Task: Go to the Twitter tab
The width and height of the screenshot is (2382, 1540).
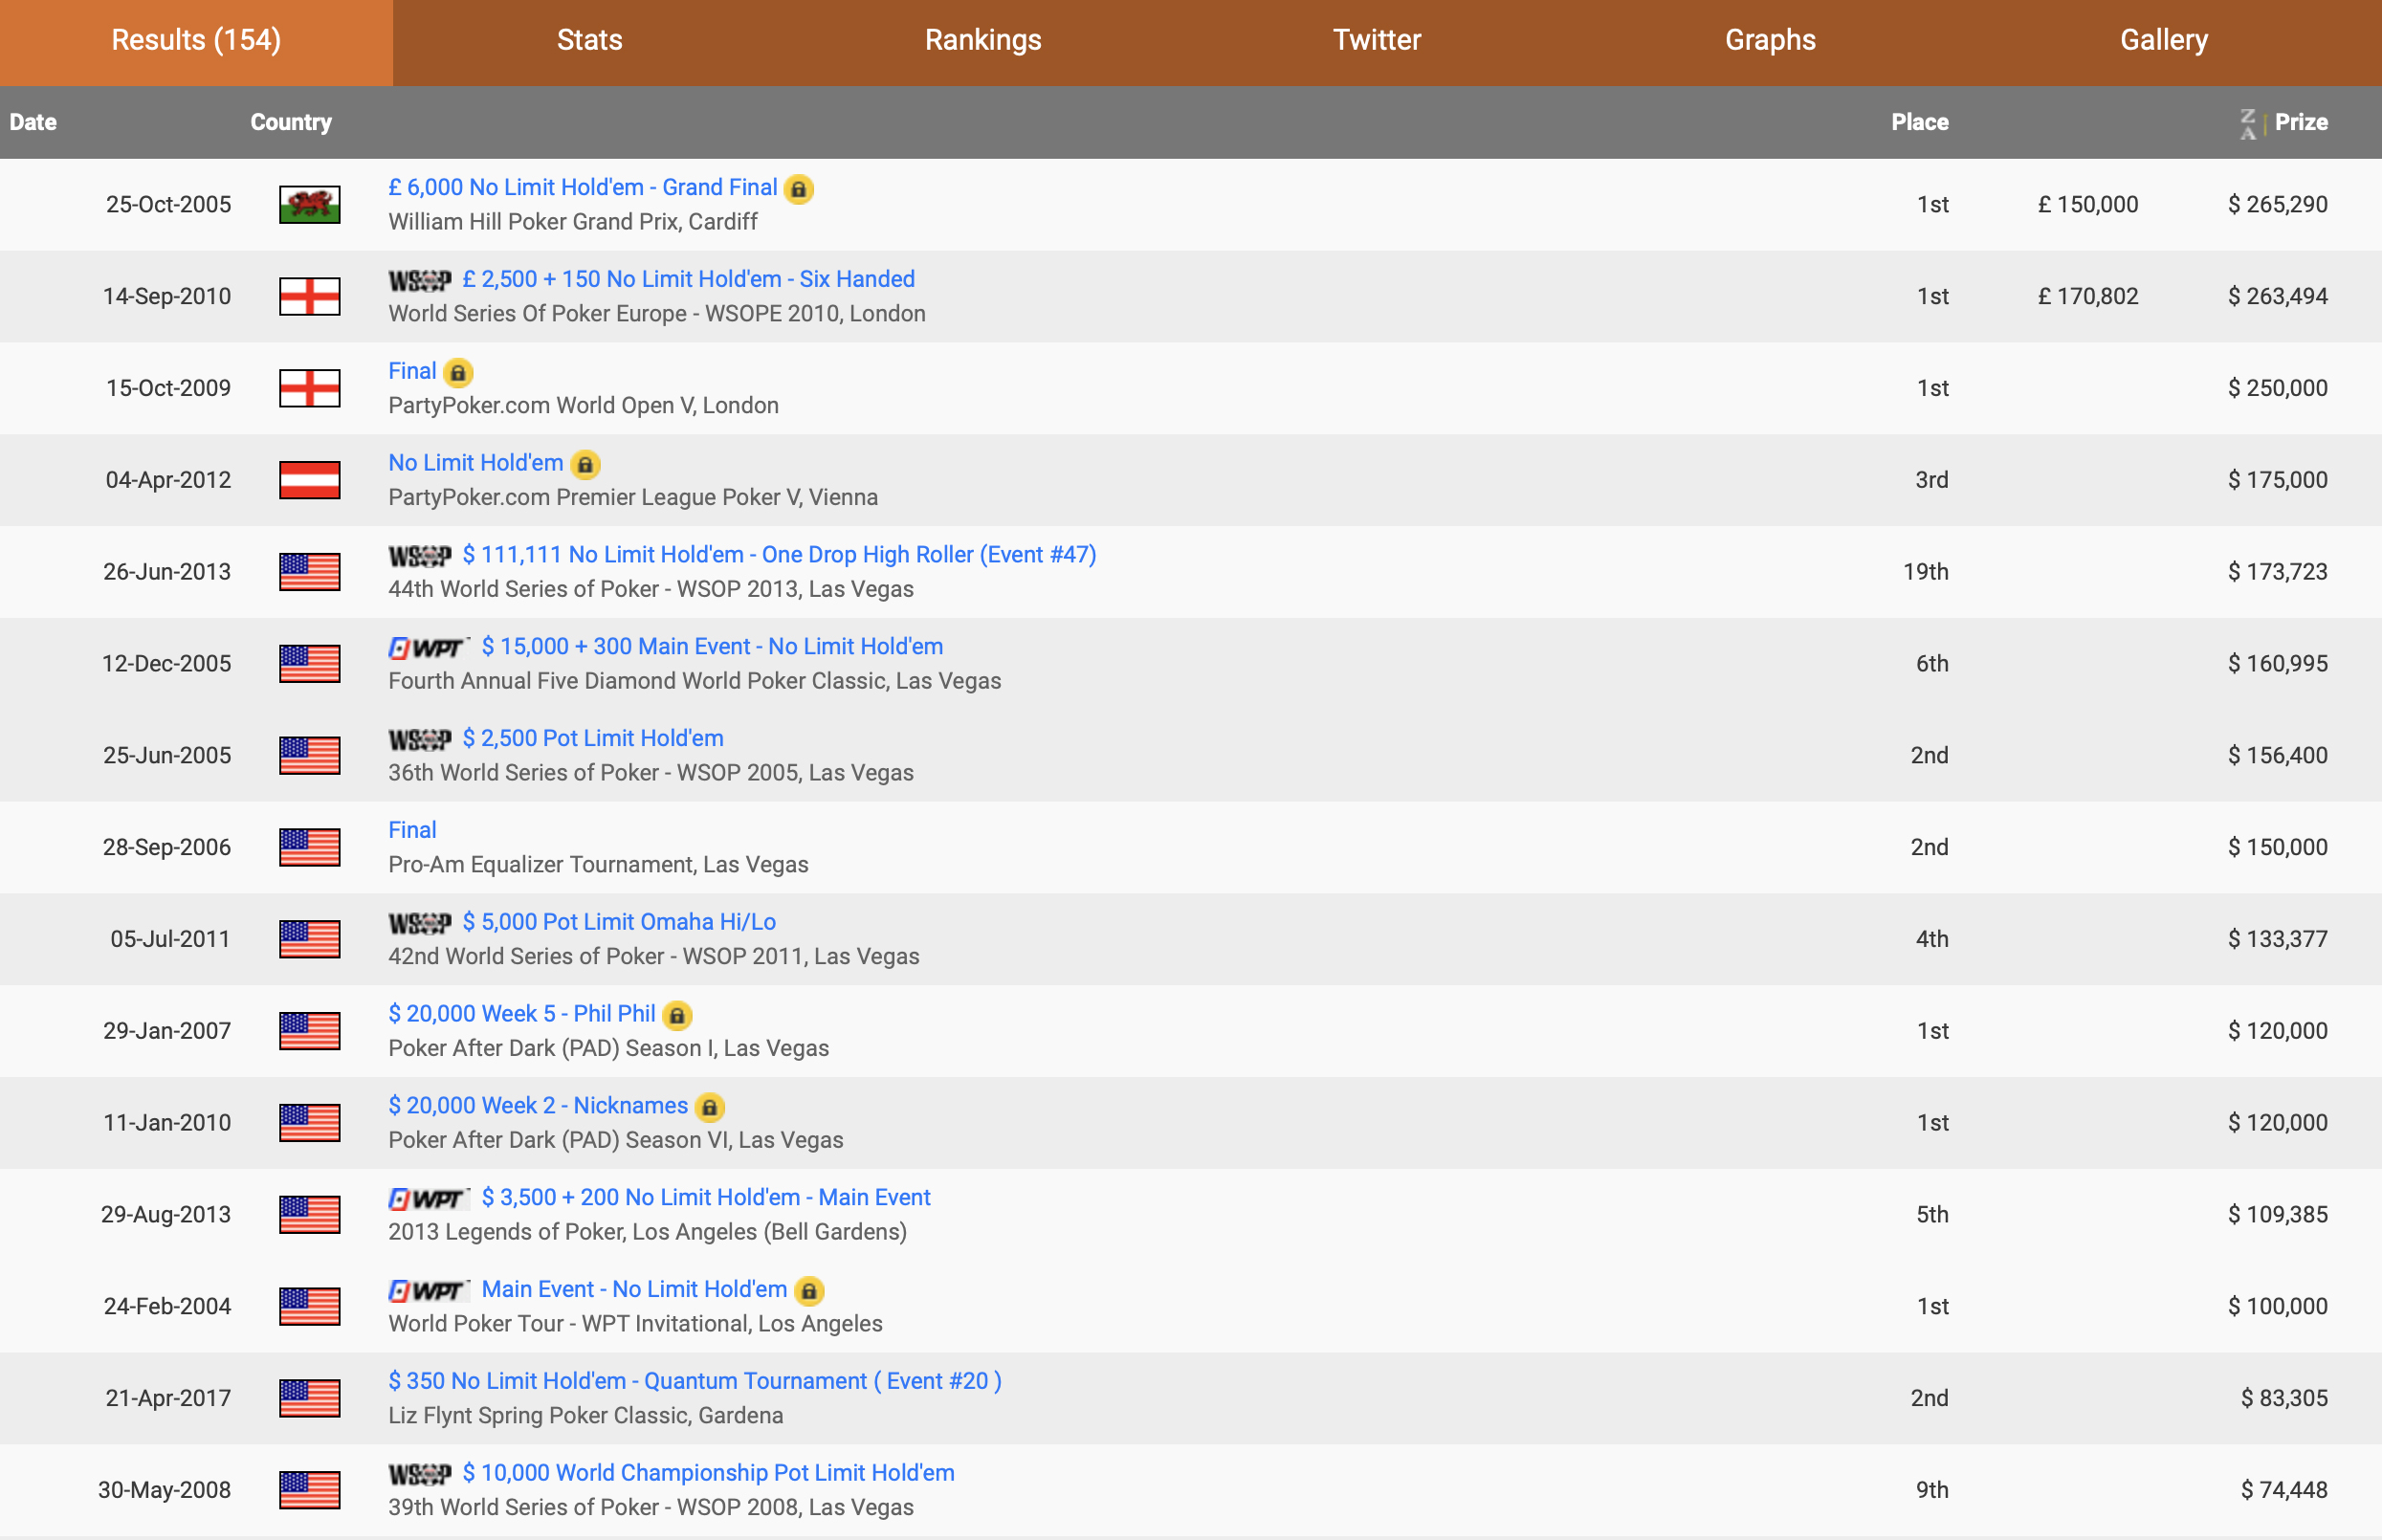Action: (1377, 41)
